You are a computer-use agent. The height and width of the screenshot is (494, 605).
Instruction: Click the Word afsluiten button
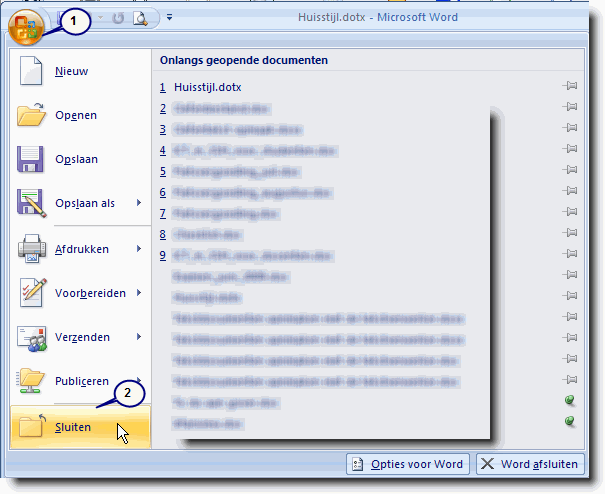coord(531,464)
